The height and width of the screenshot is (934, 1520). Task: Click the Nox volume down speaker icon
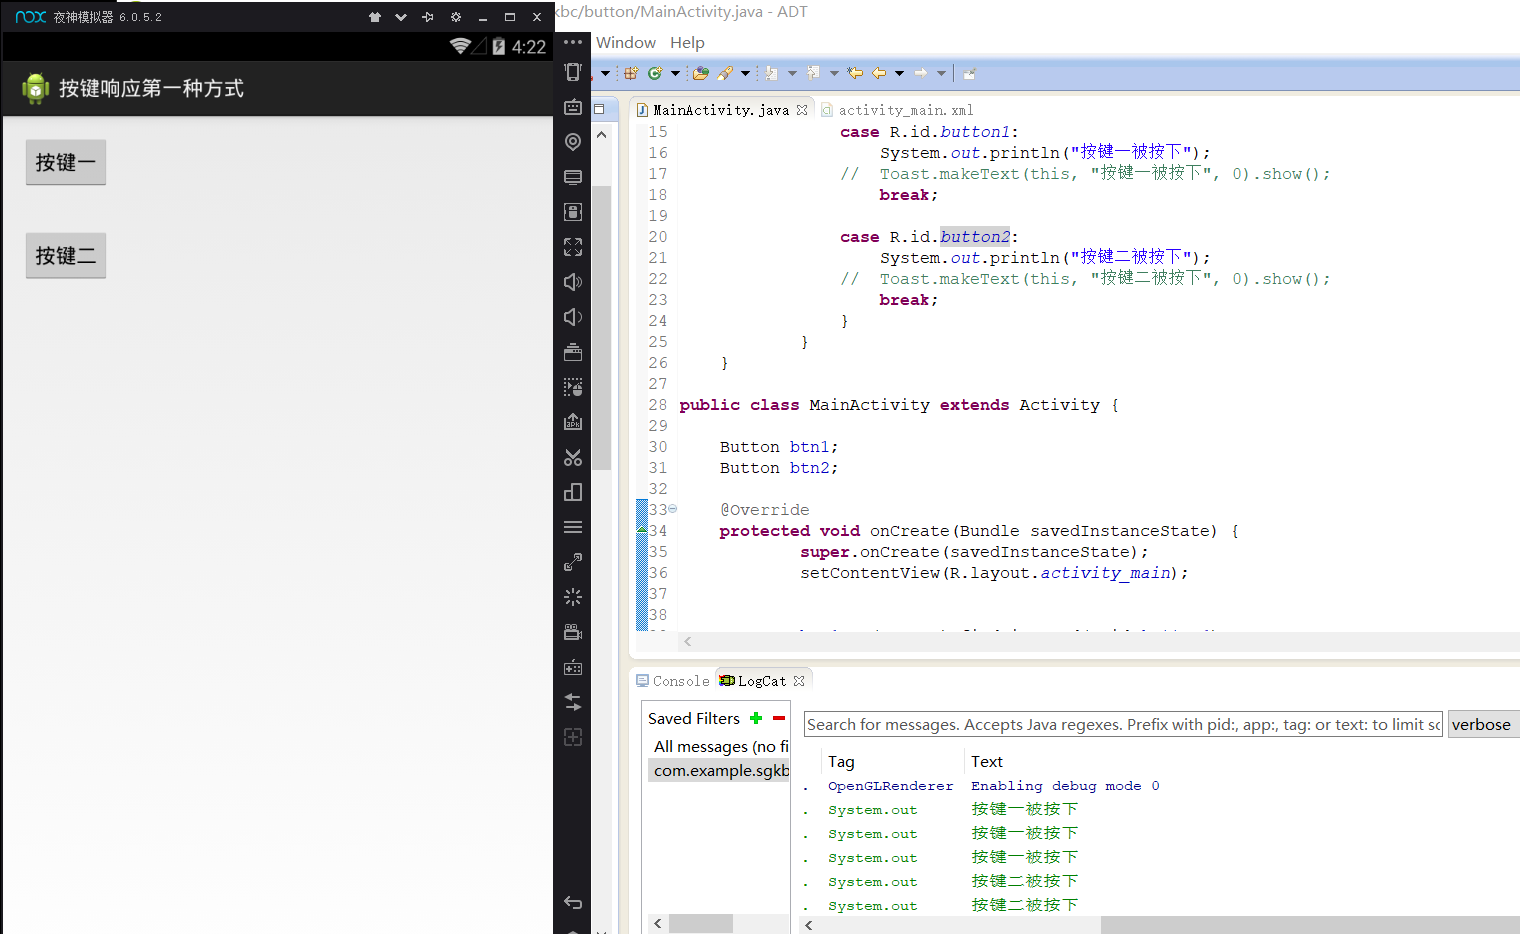point(573,317)
